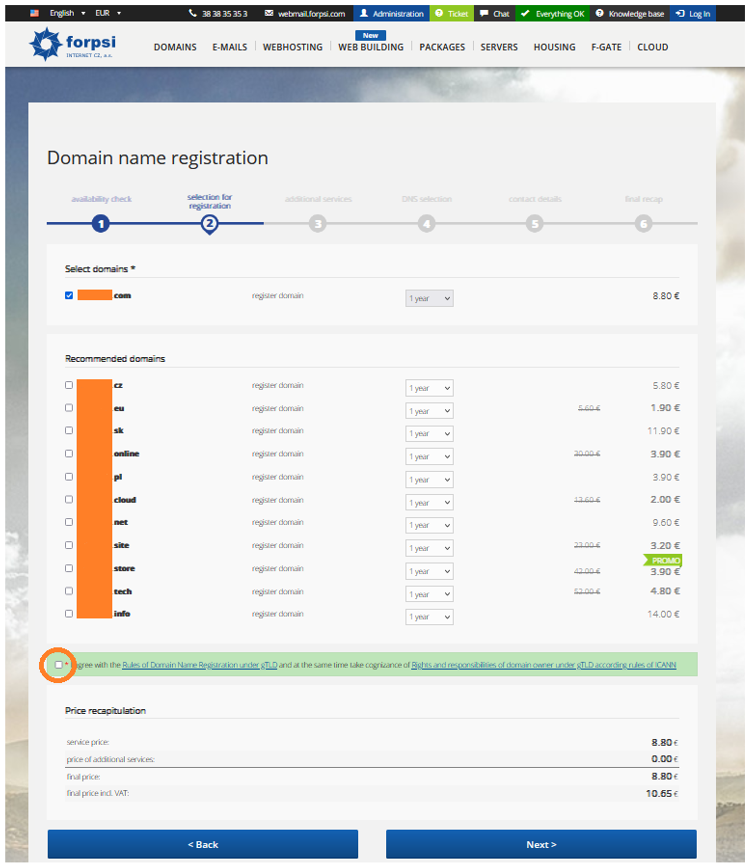
Task: Open Chat from top bar
Action: point(494,14)
